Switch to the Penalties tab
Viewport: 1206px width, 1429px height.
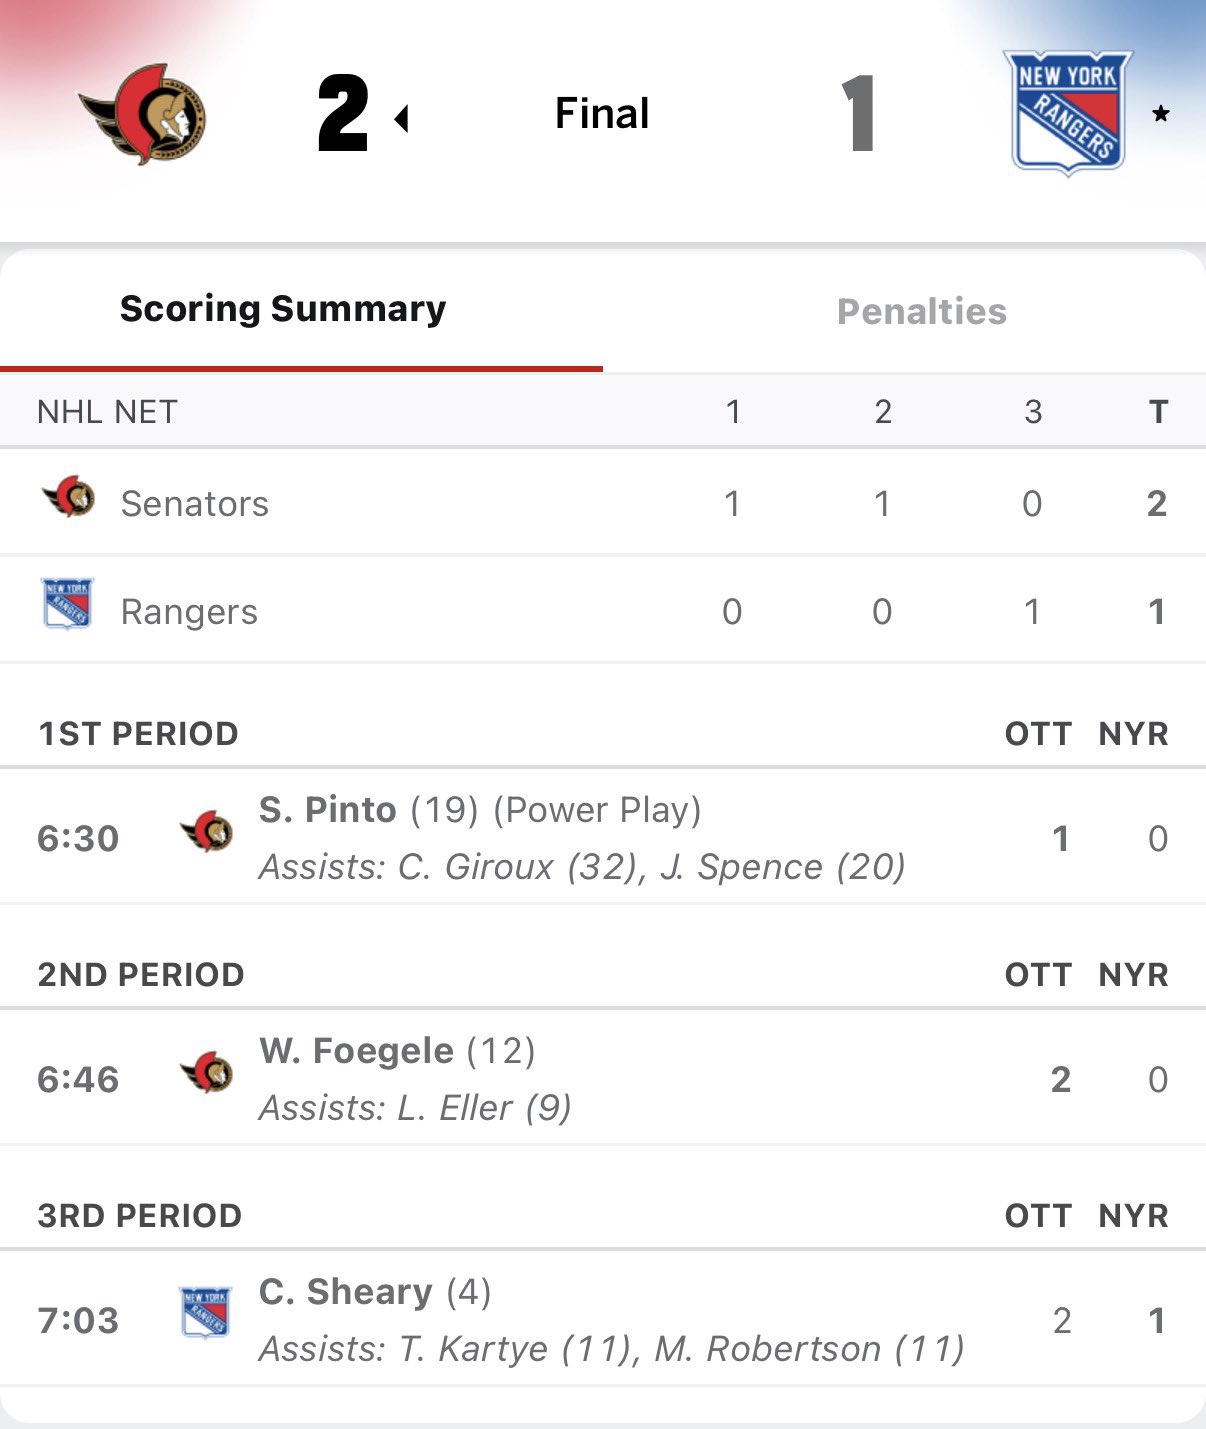pos(921,311)
